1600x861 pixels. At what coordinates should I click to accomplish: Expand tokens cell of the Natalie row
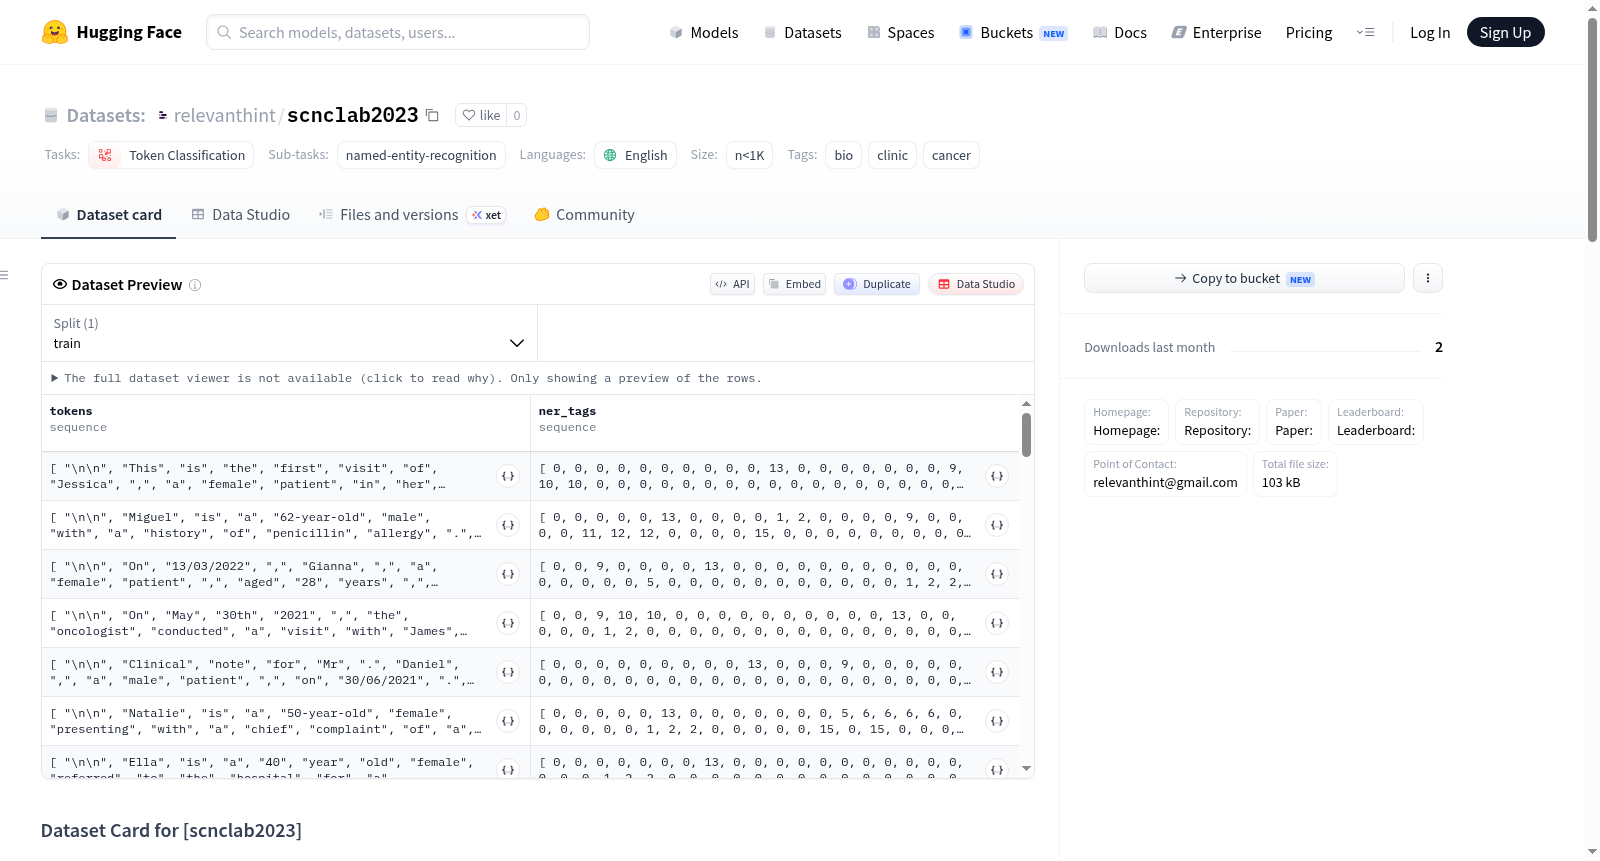(508, 721)
